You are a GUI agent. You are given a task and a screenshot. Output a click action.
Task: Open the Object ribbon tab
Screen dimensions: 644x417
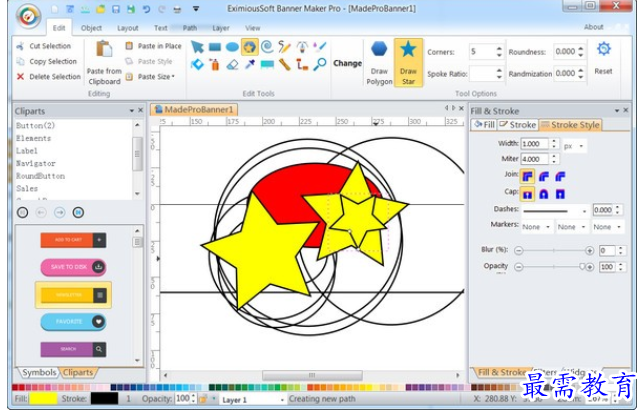pos(91,28)
